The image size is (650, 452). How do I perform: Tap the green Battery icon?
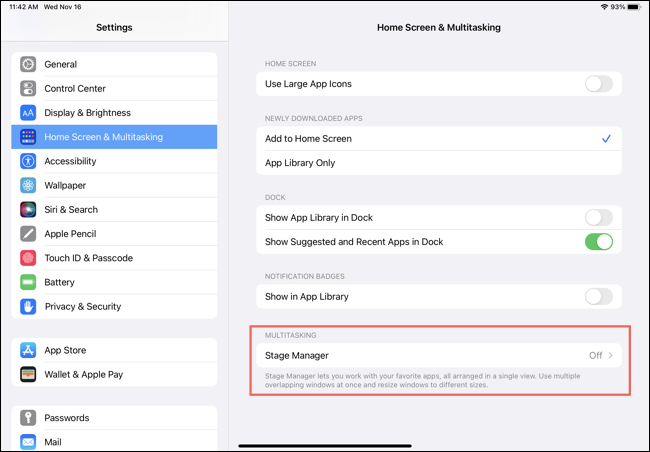pyautogui.click(x=28, y=282)
